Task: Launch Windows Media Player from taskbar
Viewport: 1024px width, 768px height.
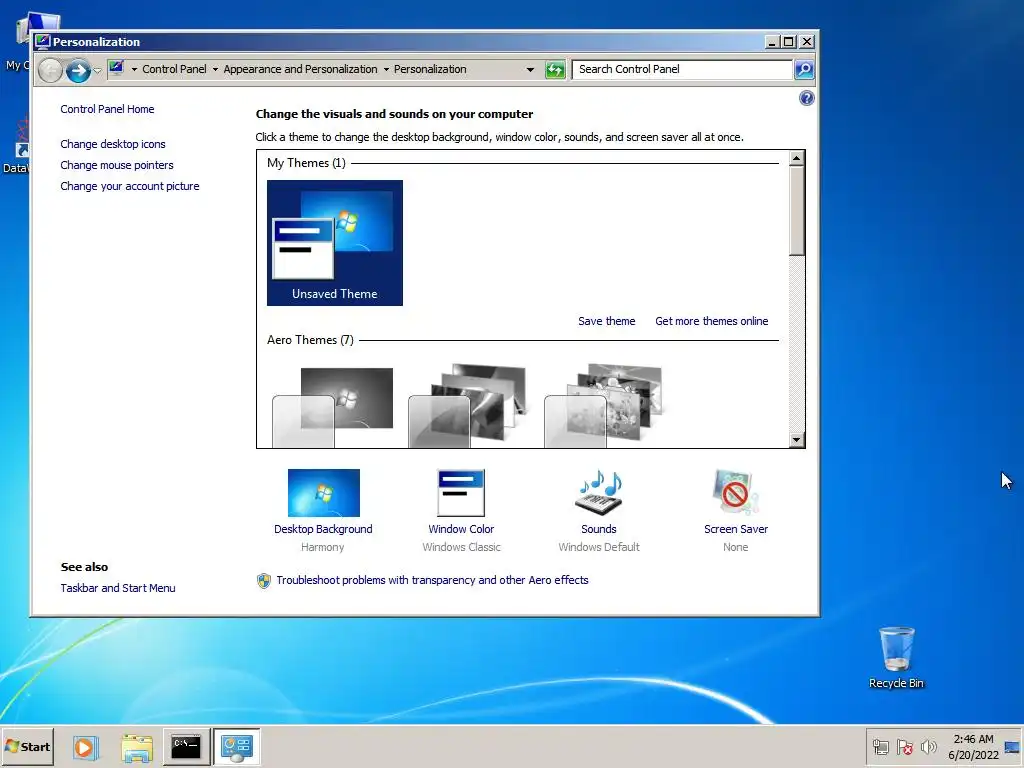Action: [85, 747]
